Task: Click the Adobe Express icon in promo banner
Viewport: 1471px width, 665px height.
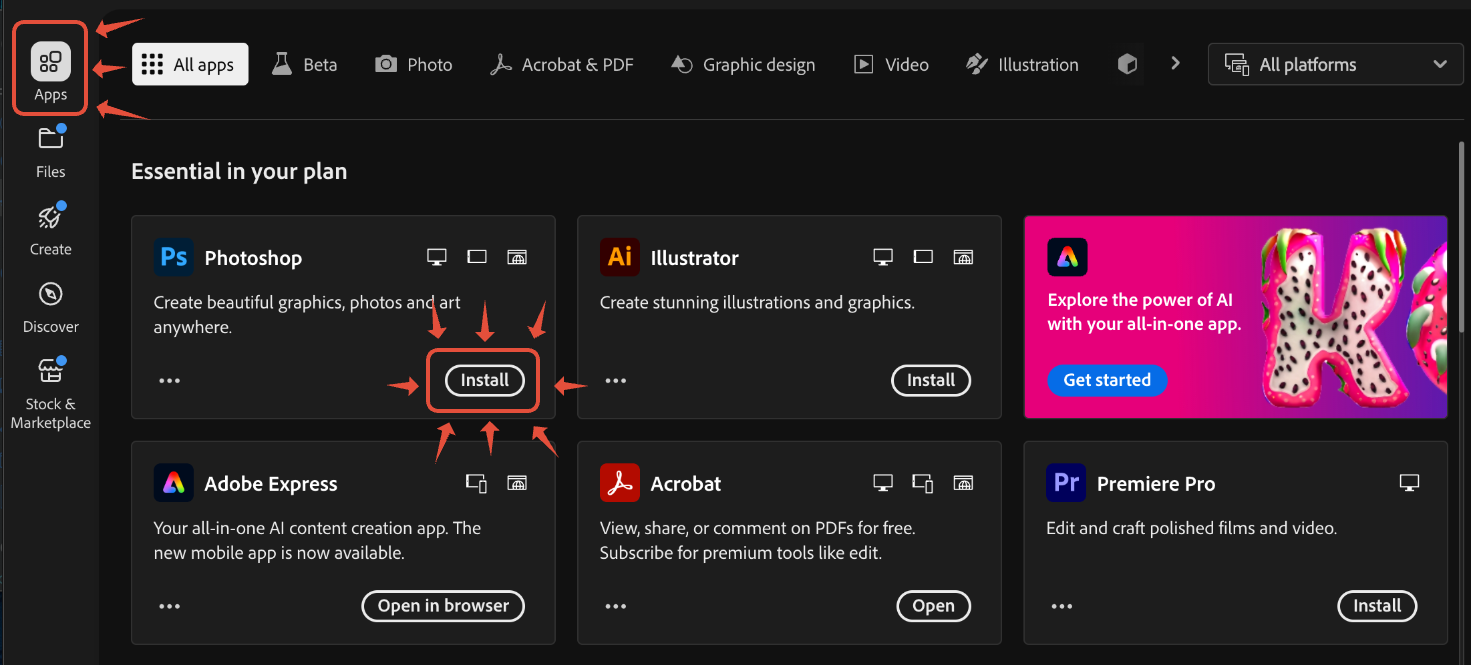Action: click(x=1067, y=257)
